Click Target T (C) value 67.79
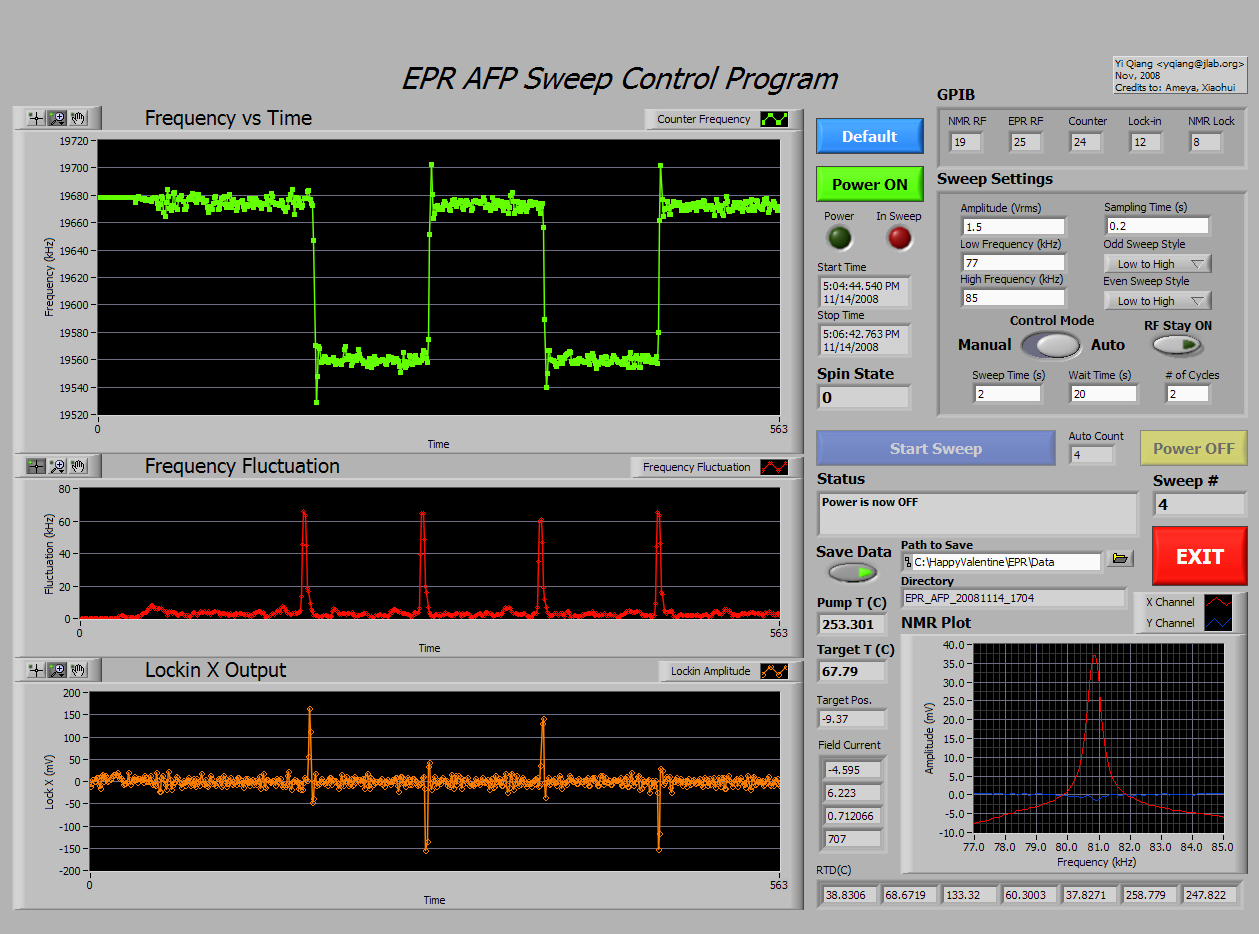 851,671
